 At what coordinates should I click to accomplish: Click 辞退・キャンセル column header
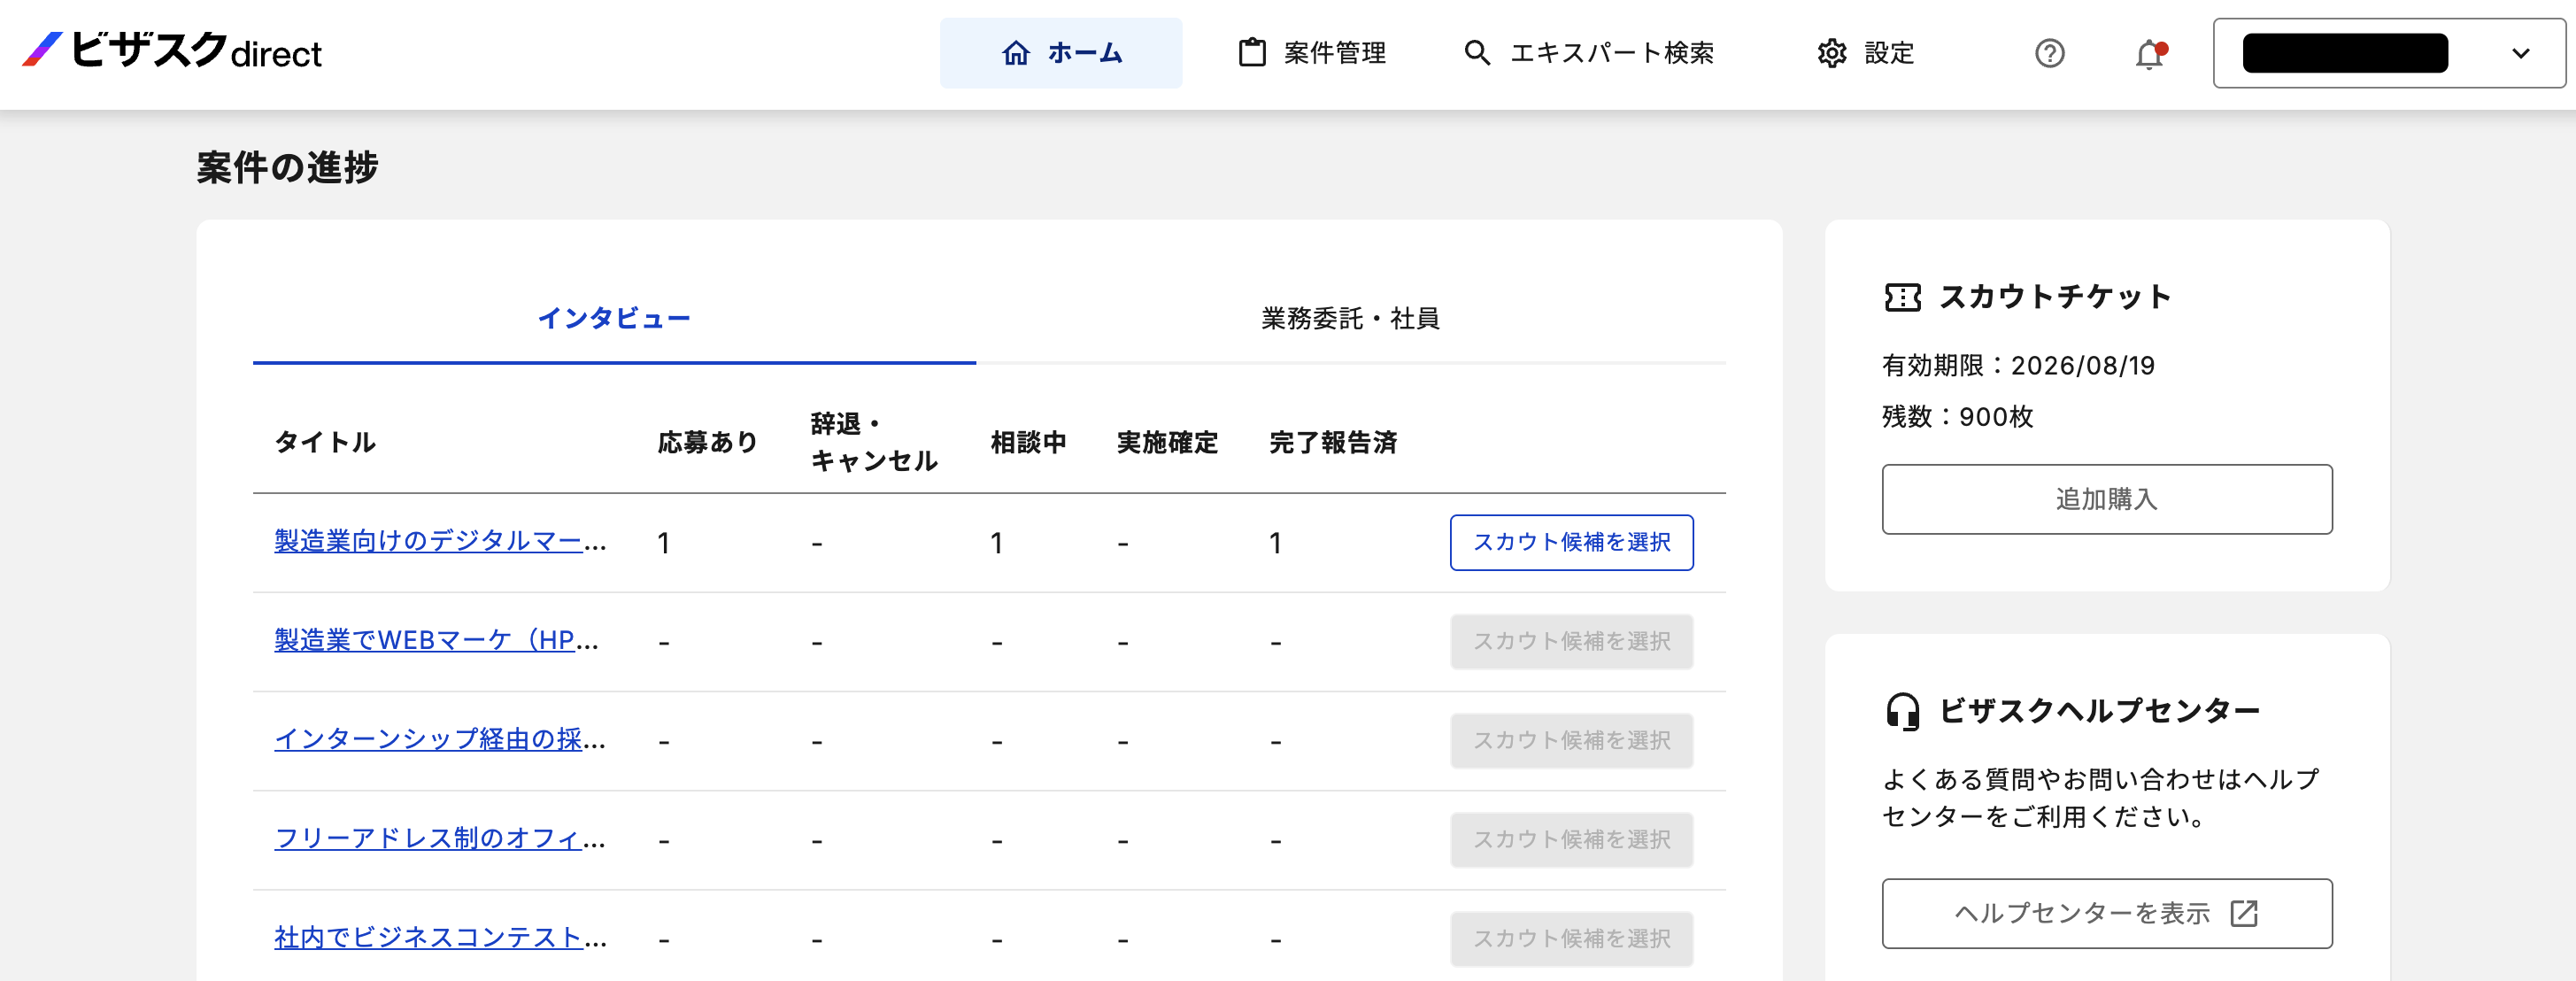[x=874, y=443]
